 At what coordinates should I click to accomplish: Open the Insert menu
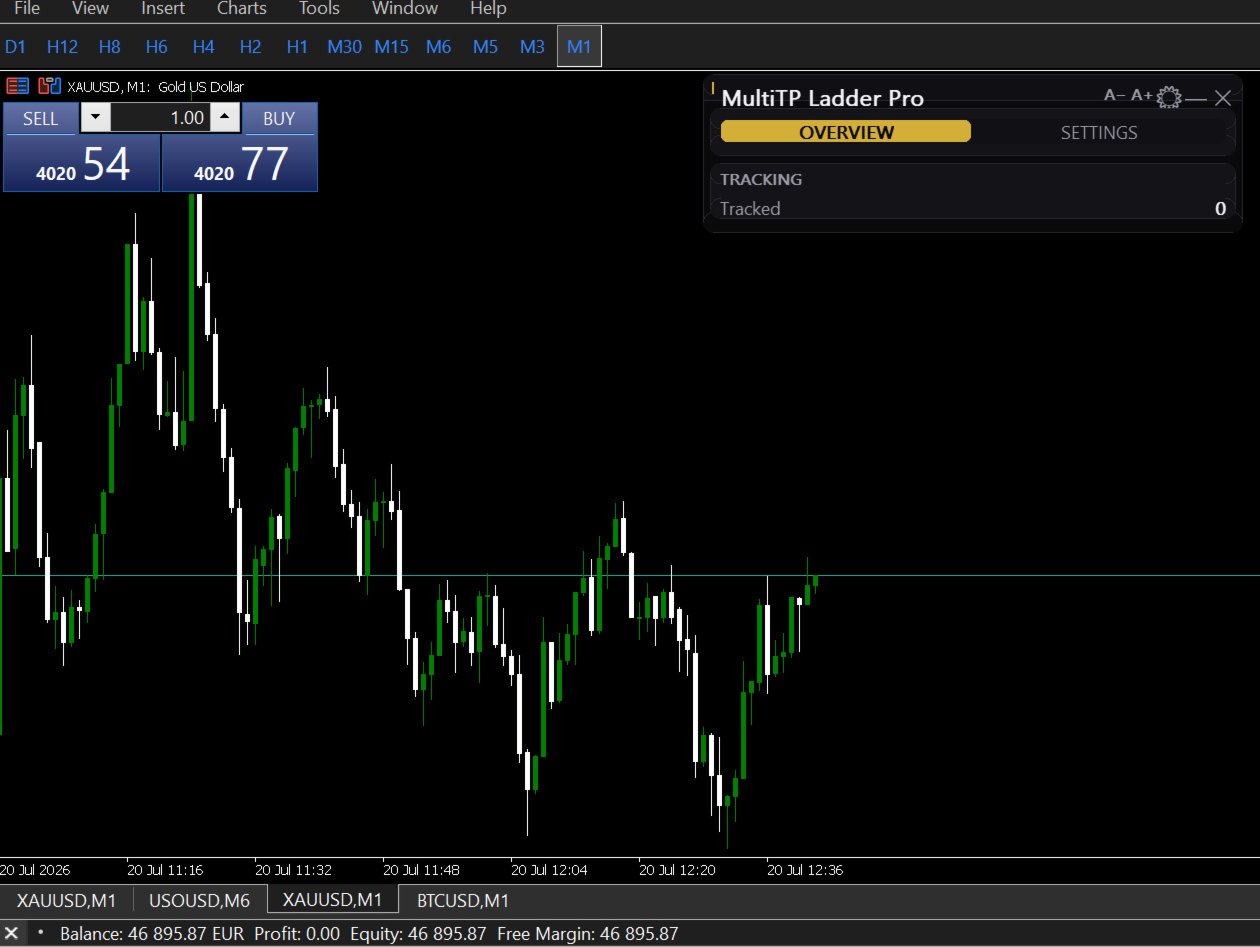coord(163,9)
